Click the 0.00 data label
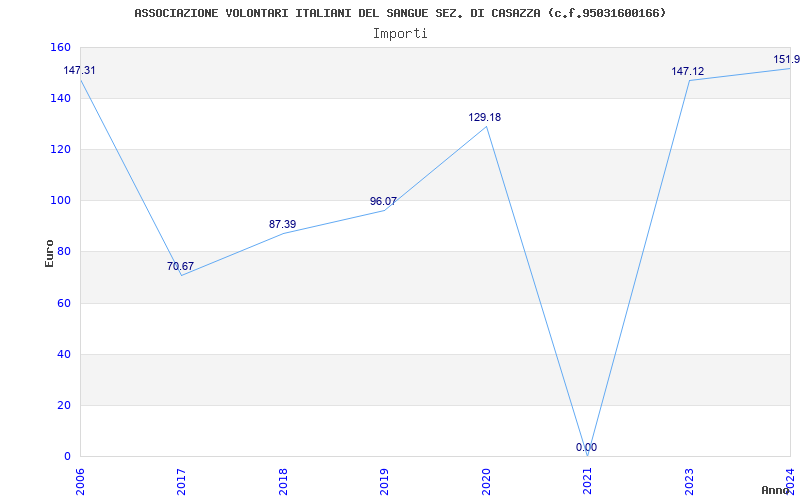Viewport: 800px width, 500px height. (586, 447)
